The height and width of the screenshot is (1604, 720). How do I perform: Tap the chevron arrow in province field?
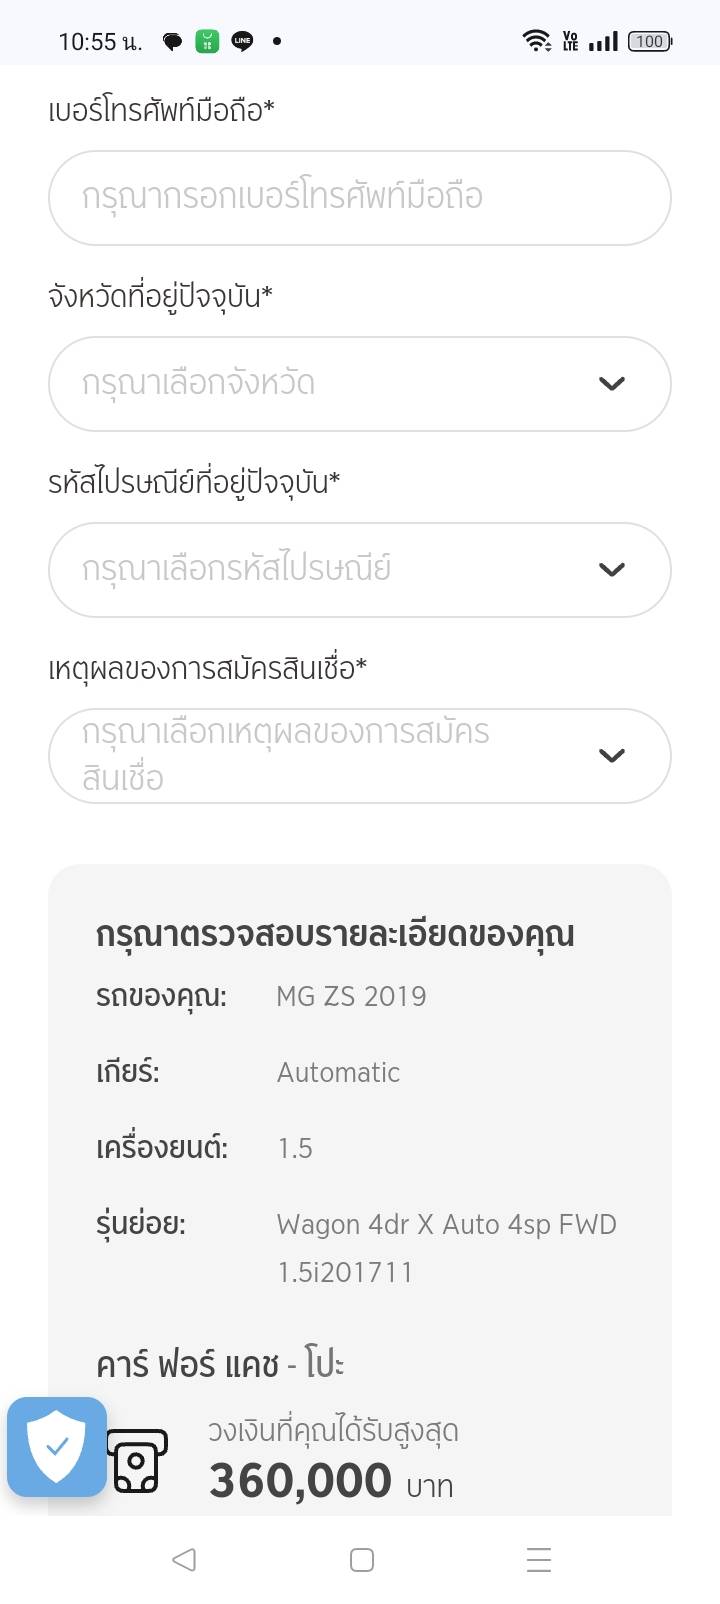click(611, 384)
